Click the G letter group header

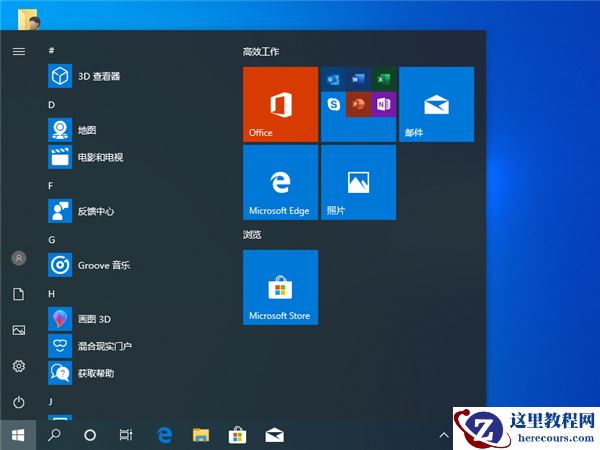tap(52, 240)
